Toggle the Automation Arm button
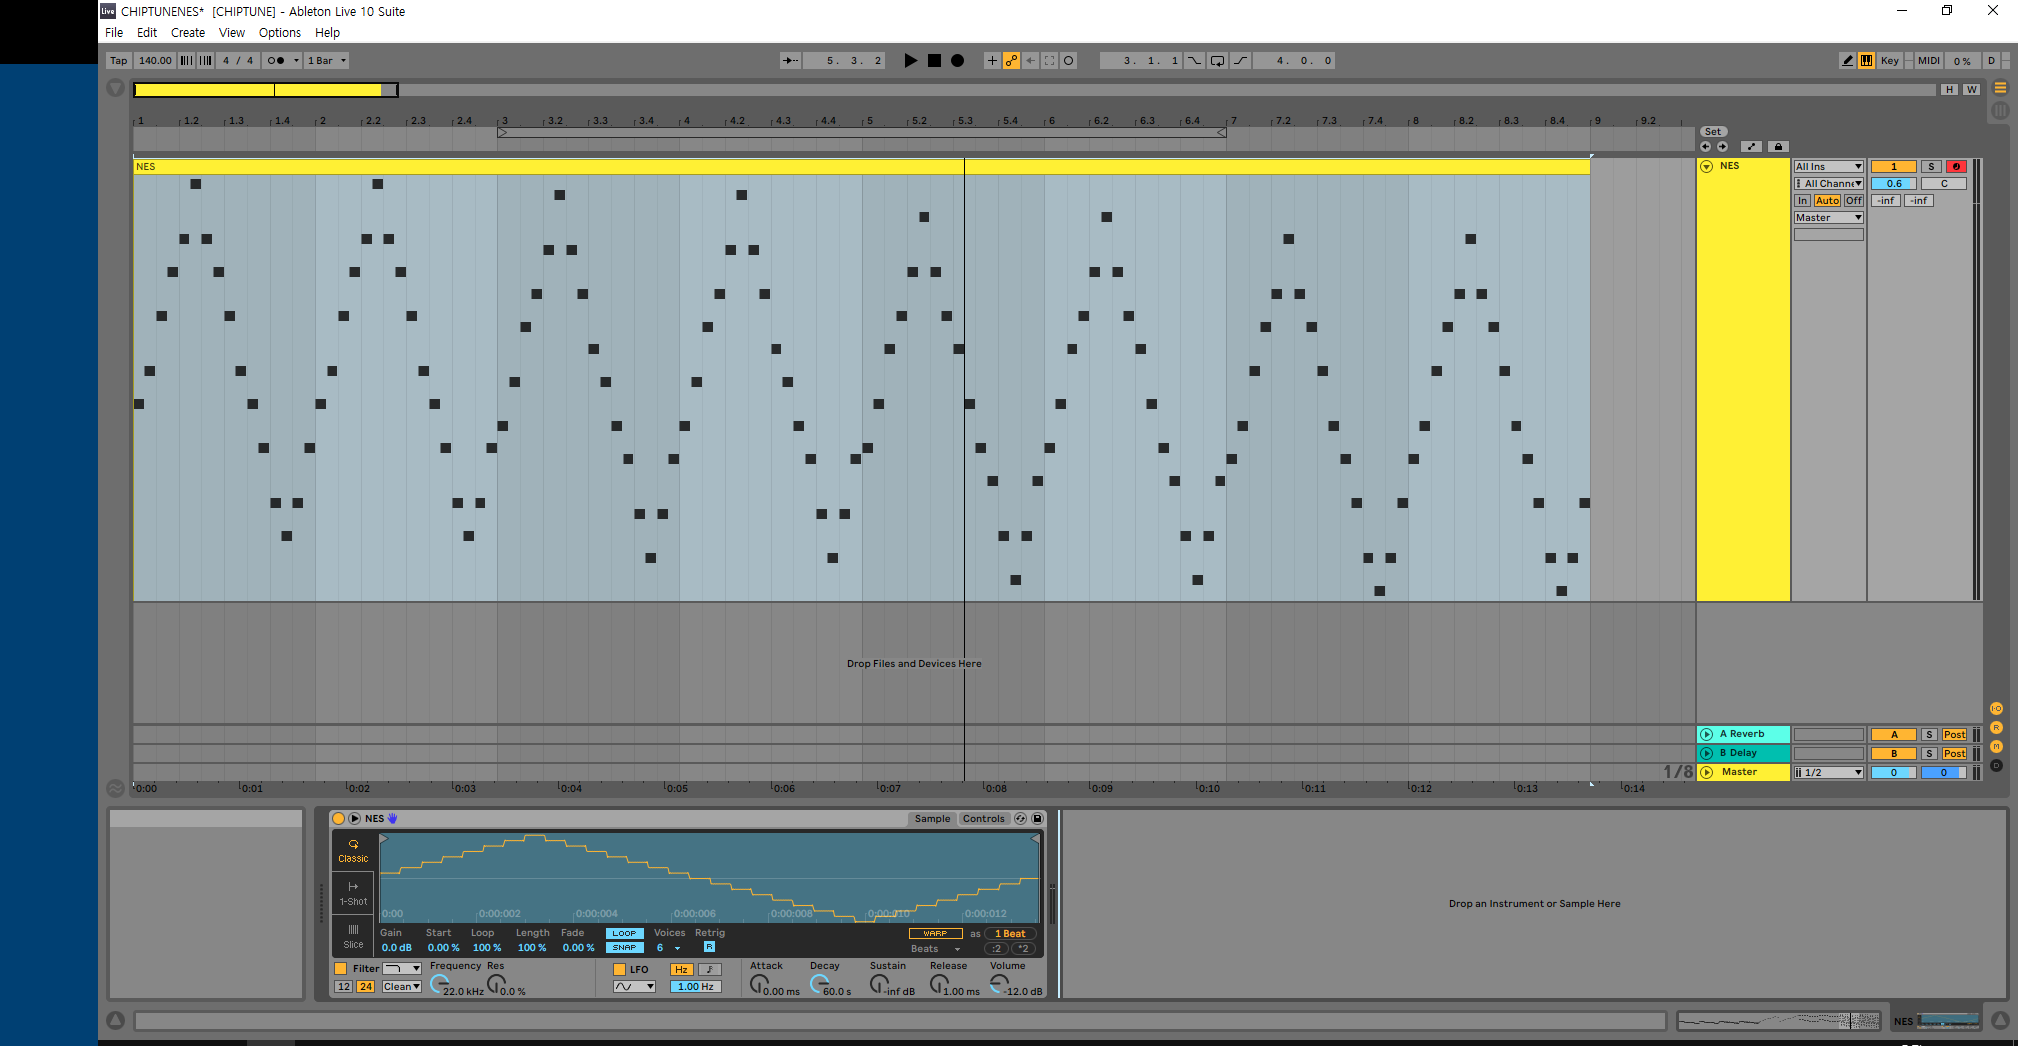Screen dimensions: 2018x1046 [x=1011, y=61]
